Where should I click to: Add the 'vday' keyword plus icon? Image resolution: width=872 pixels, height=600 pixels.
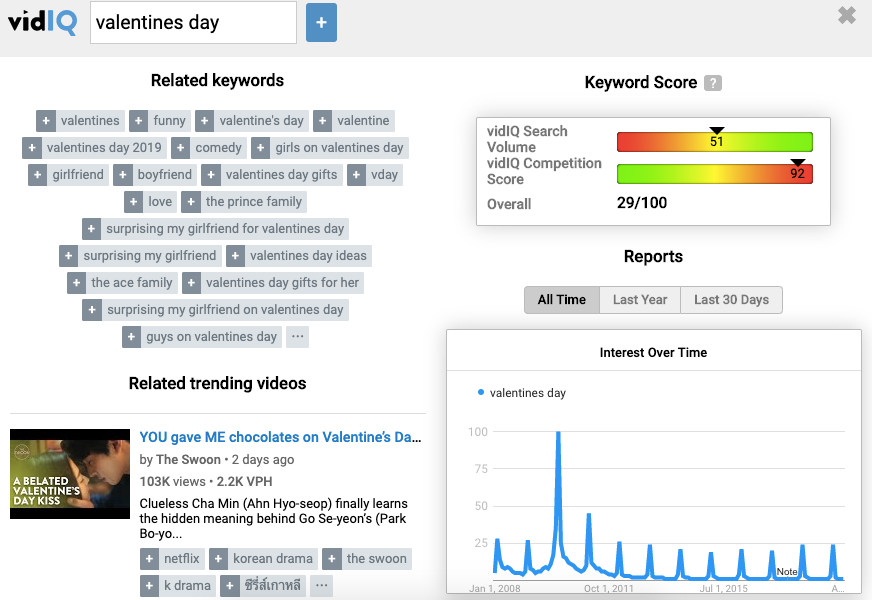pos(356,175)
